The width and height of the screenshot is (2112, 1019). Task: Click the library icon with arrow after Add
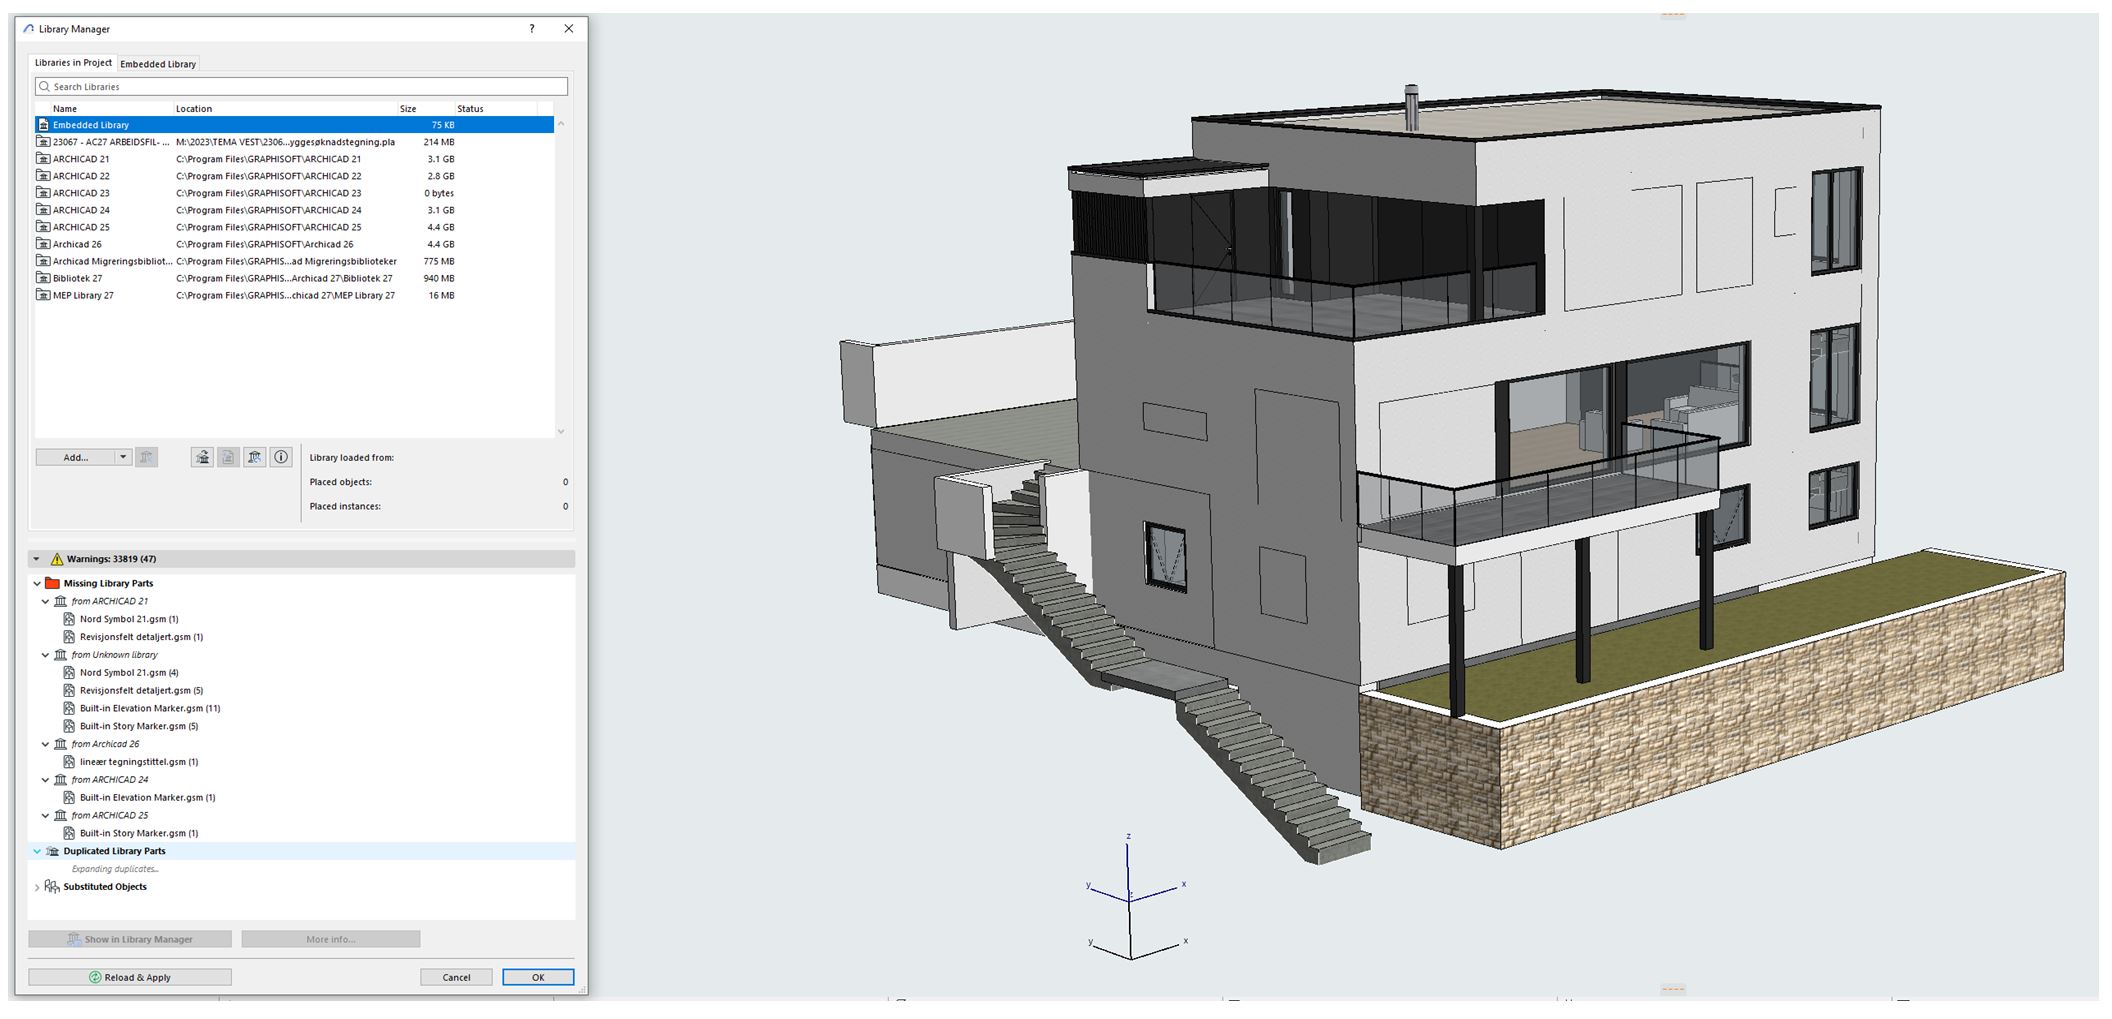tap(203, 457)
